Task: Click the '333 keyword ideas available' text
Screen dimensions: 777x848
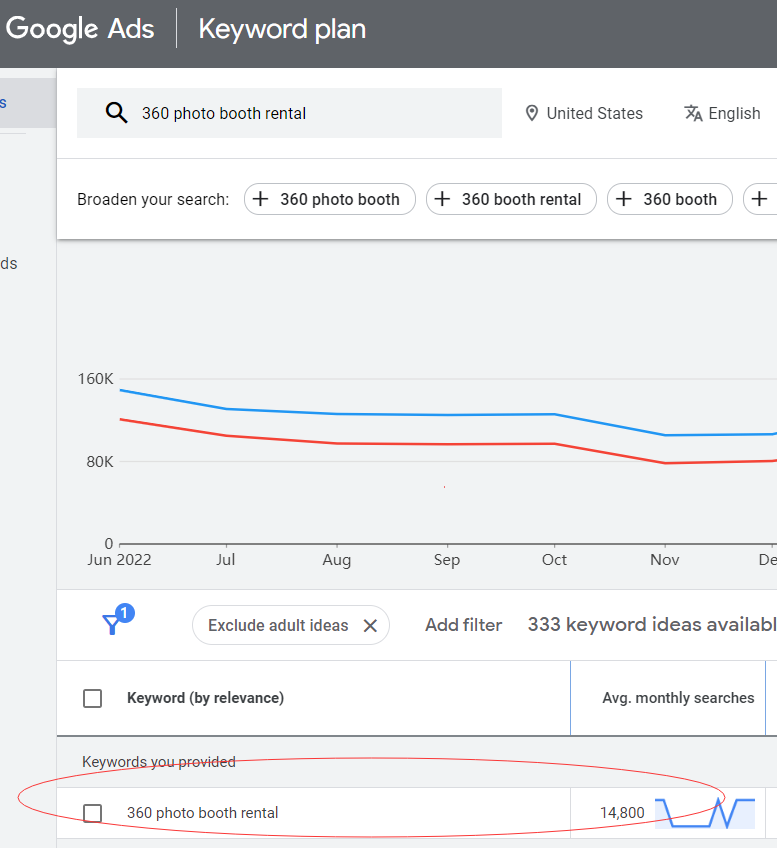Action: point(652,625)
